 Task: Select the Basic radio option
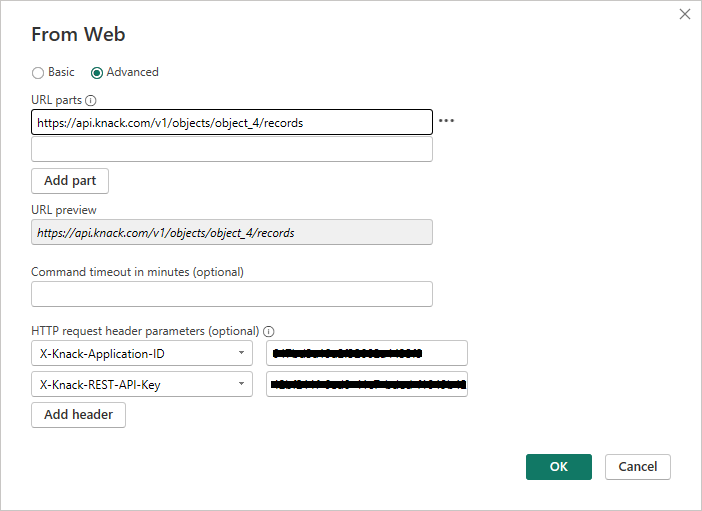pyautogui.click(x=38, y=73)
